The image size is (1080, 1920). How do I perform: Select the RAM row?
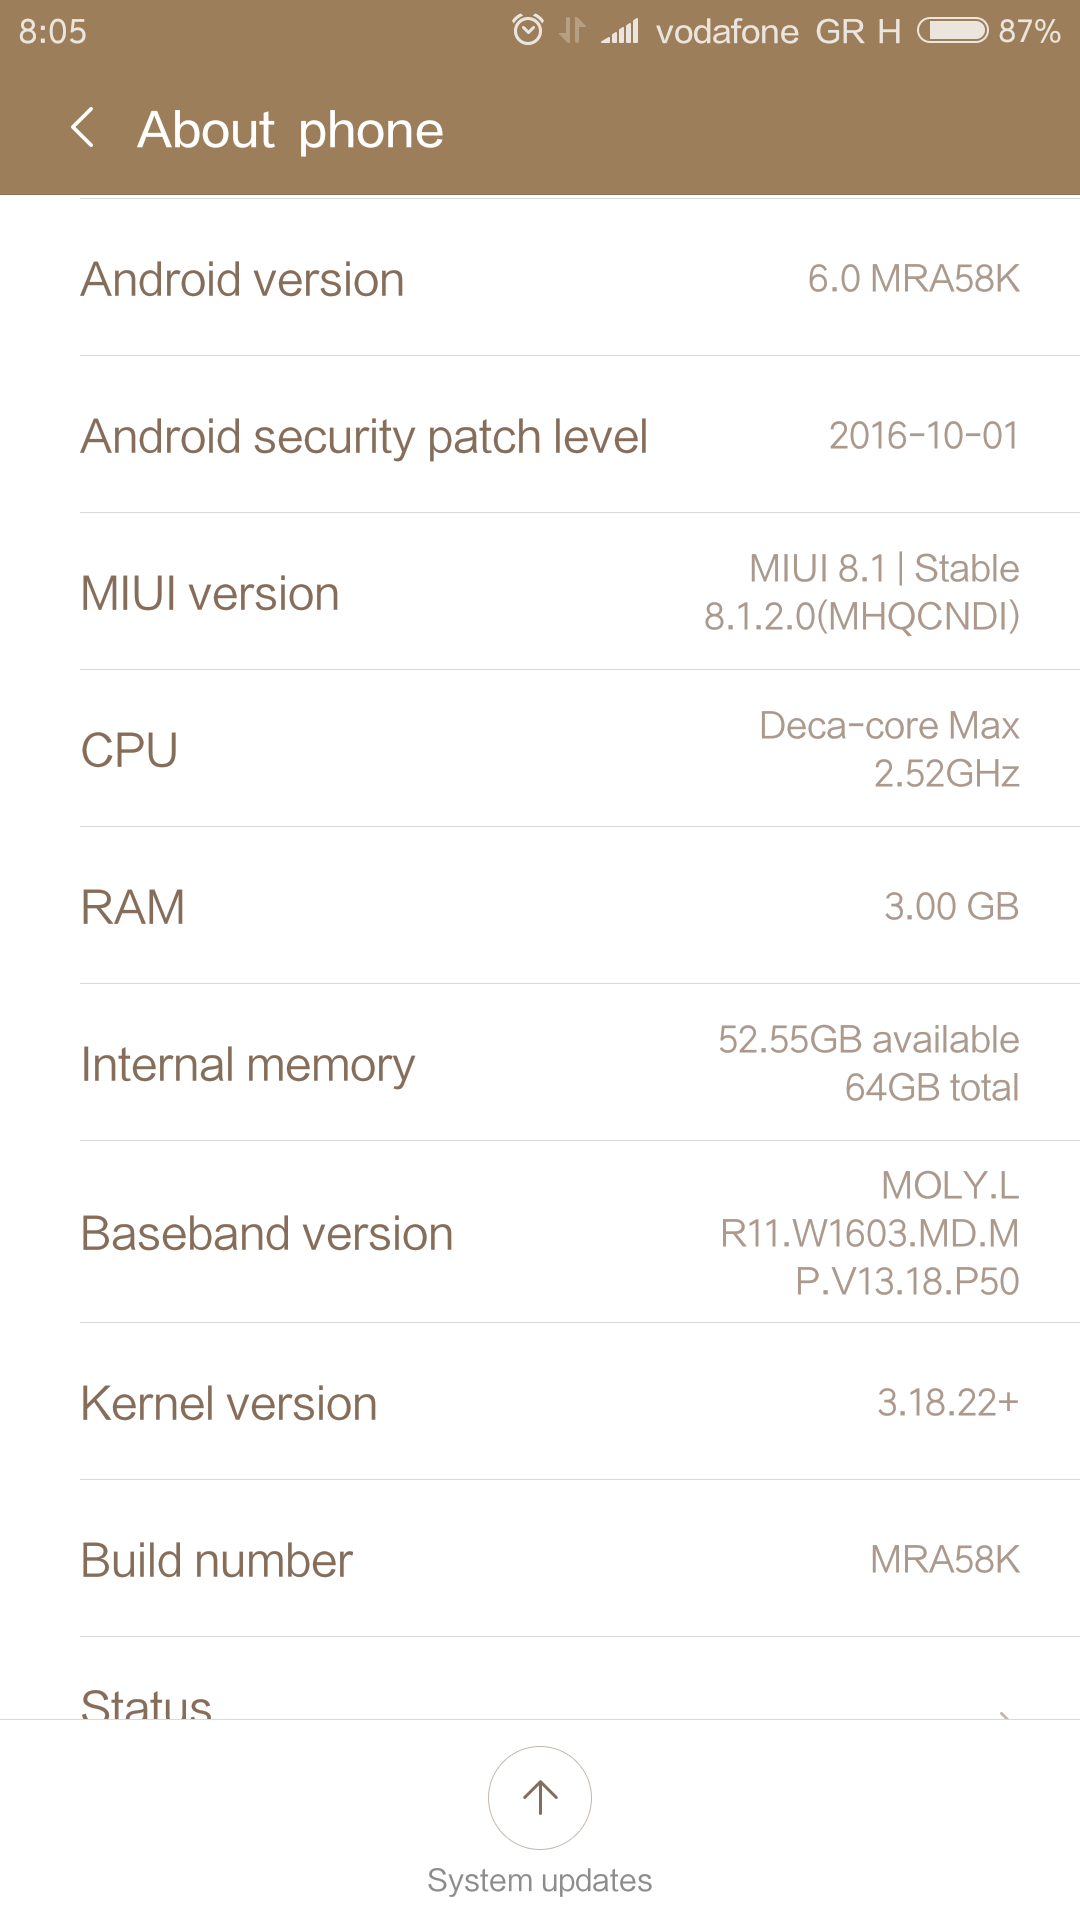coord(540,907)
